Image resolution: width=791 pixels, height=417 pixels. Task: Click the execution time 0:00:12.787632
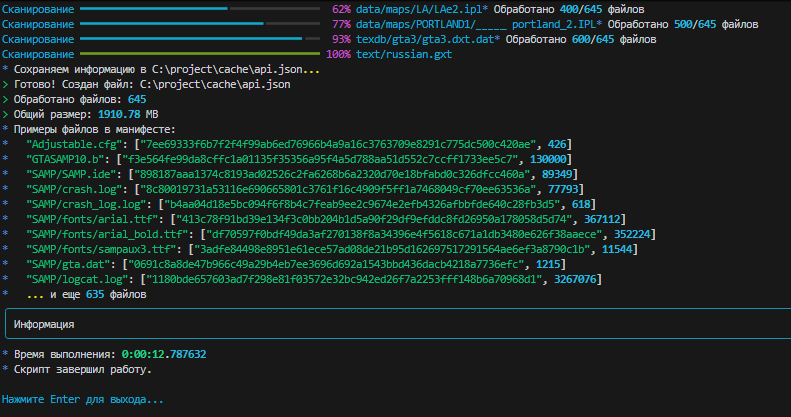164,354
